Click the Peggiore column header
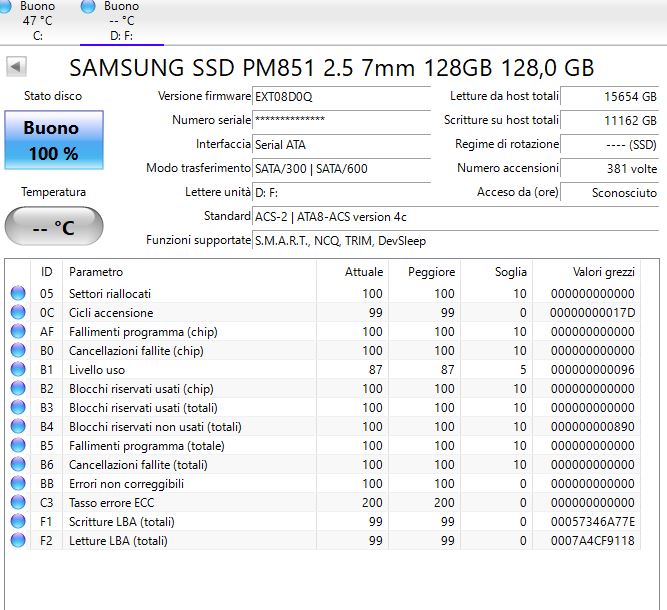 point(425,272)
